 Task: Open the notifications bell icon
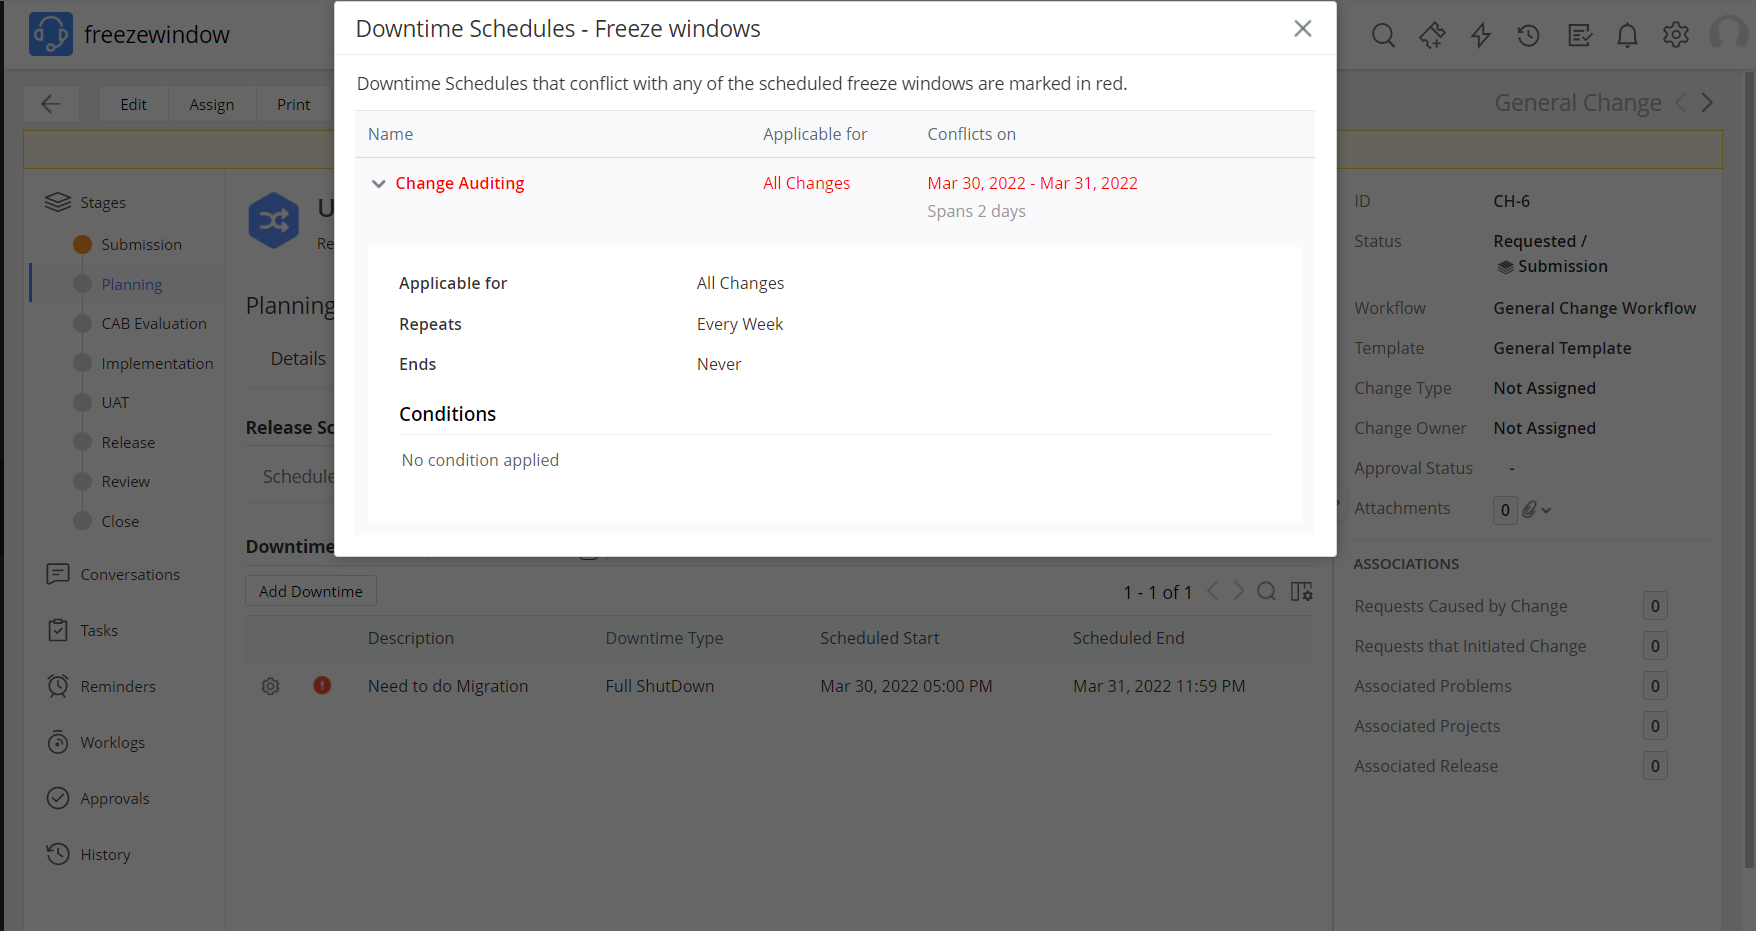click(1627, 36)
